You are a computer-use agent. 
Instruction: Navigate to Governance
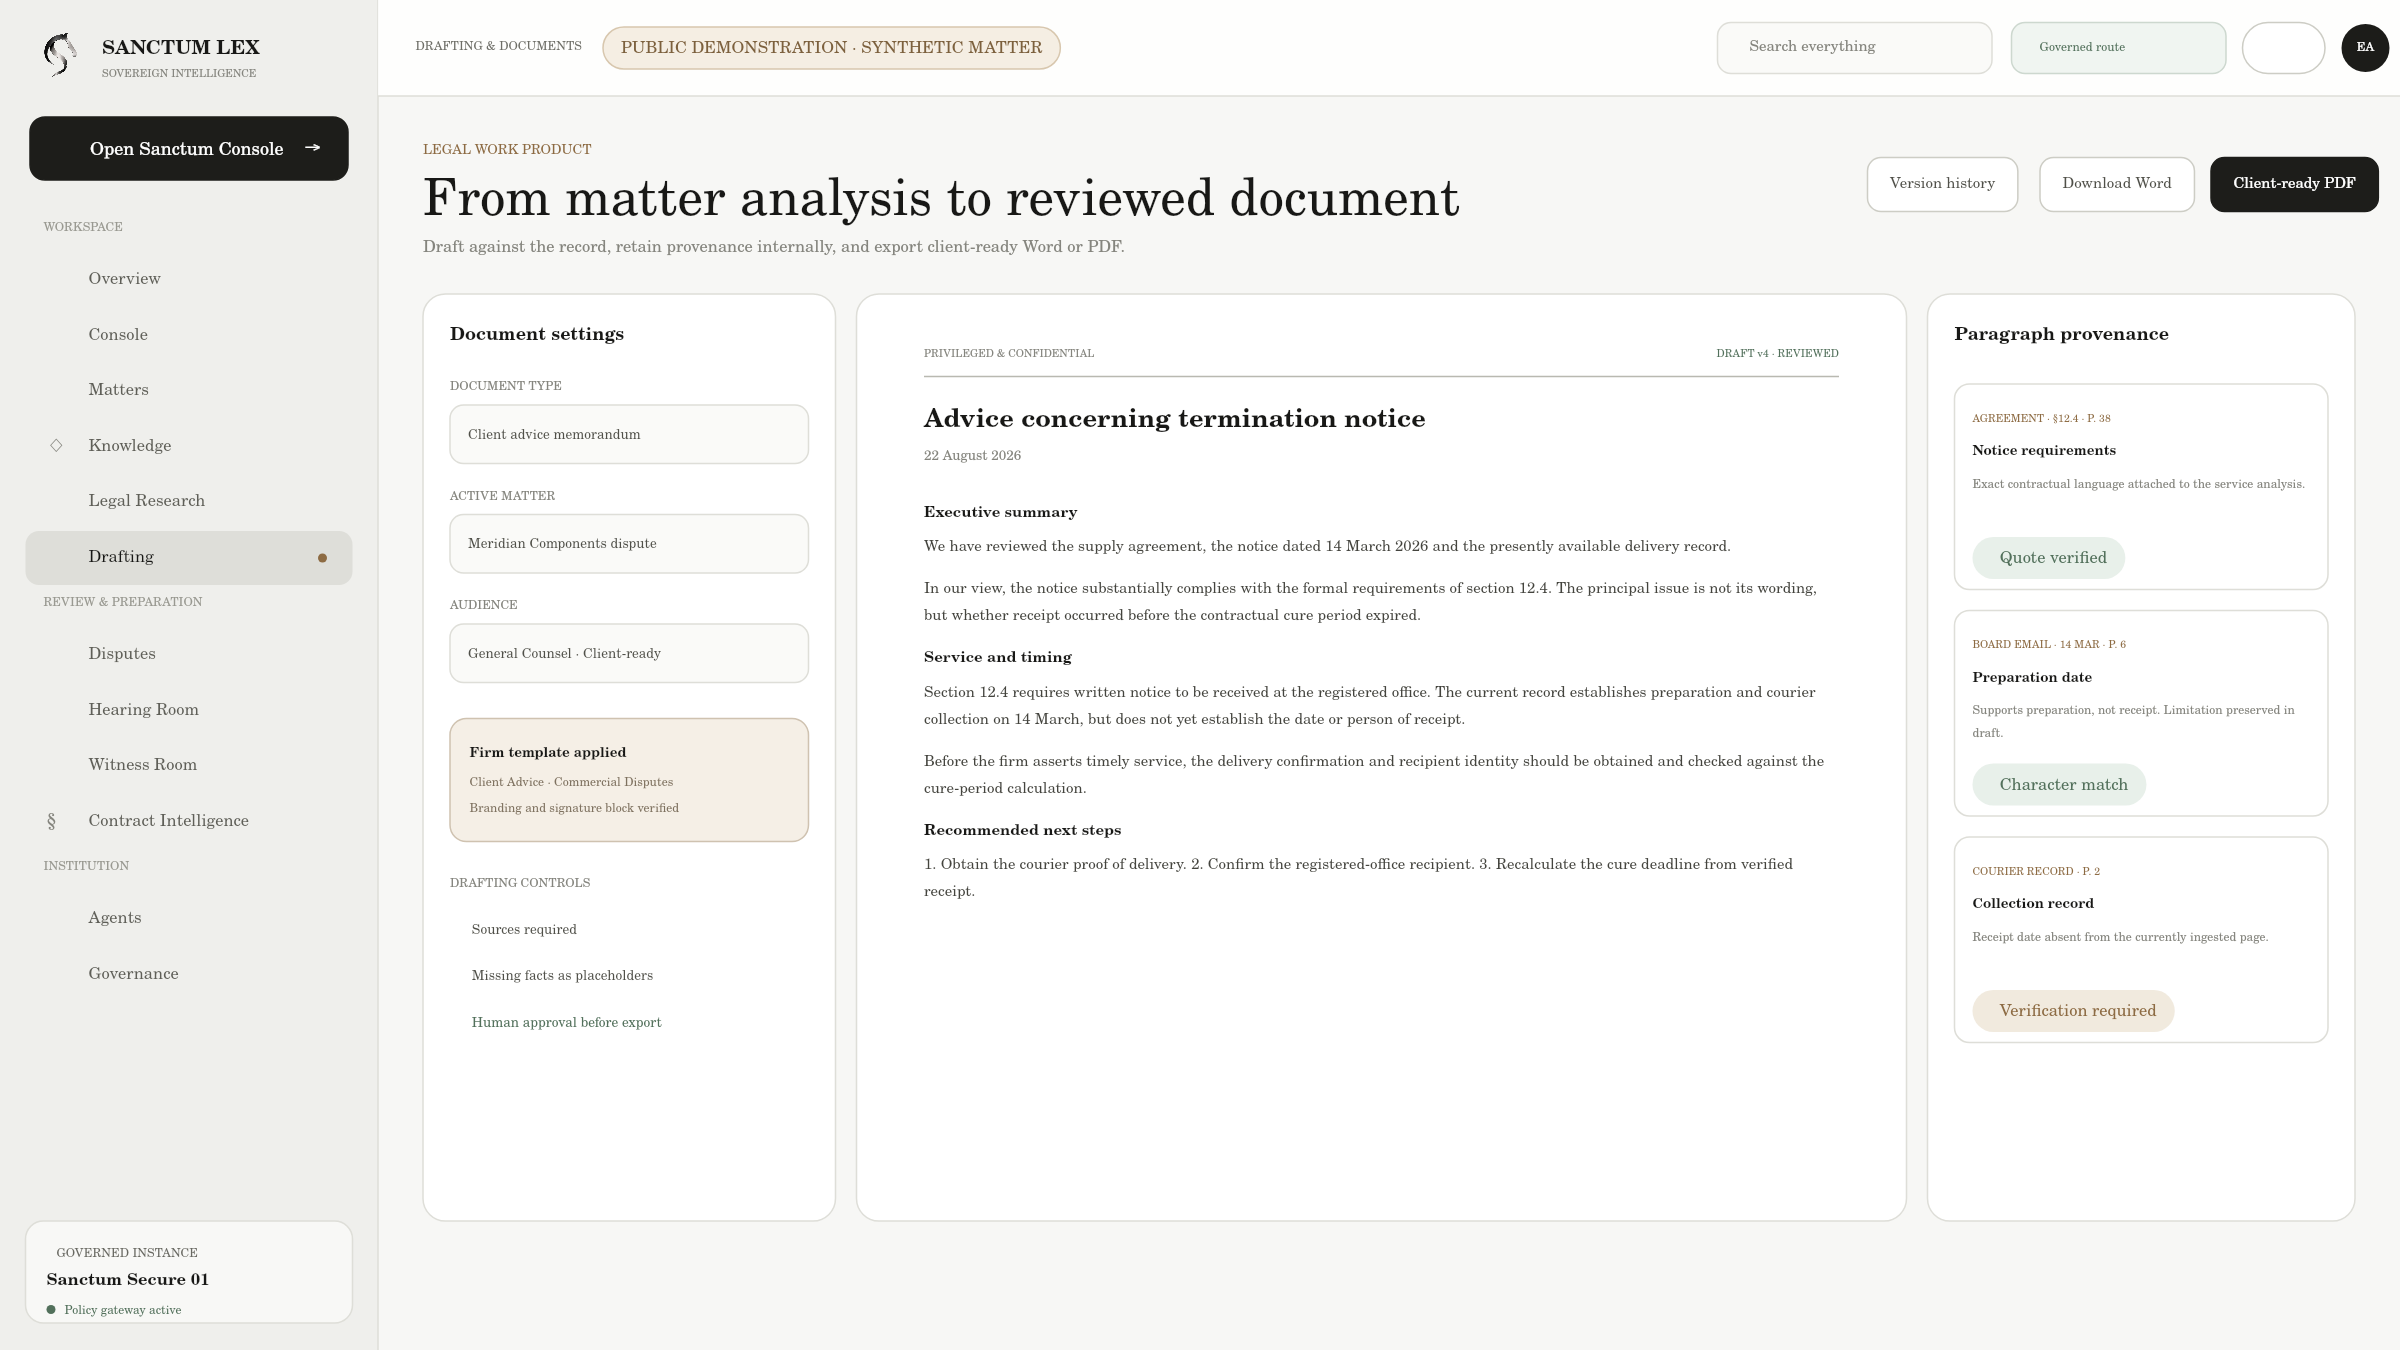click(189, 974)
